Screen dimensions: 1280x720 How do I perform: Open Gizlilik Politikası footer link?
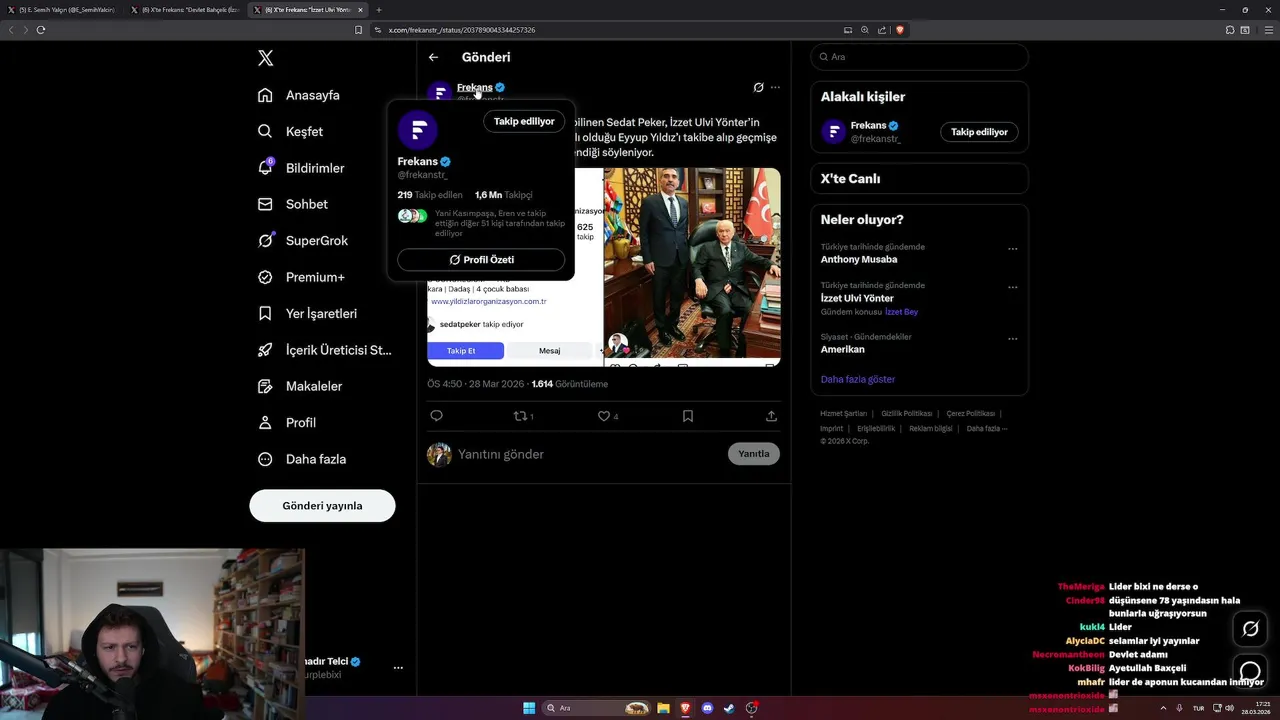click(906, 413)
